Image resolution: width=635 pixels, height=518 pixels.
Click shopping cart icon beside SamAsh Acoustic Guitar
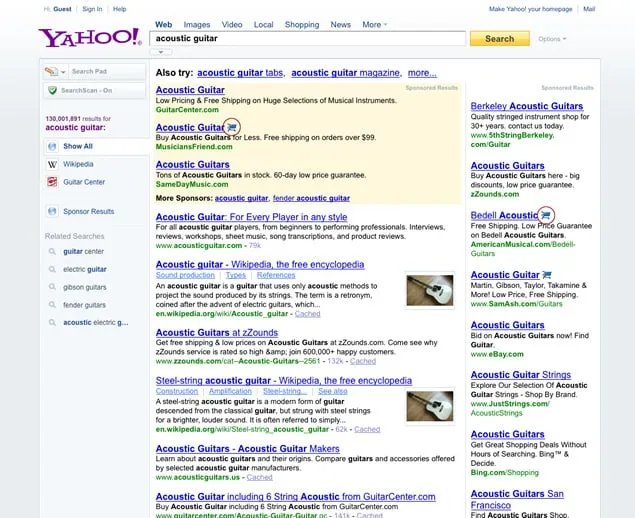547,275
